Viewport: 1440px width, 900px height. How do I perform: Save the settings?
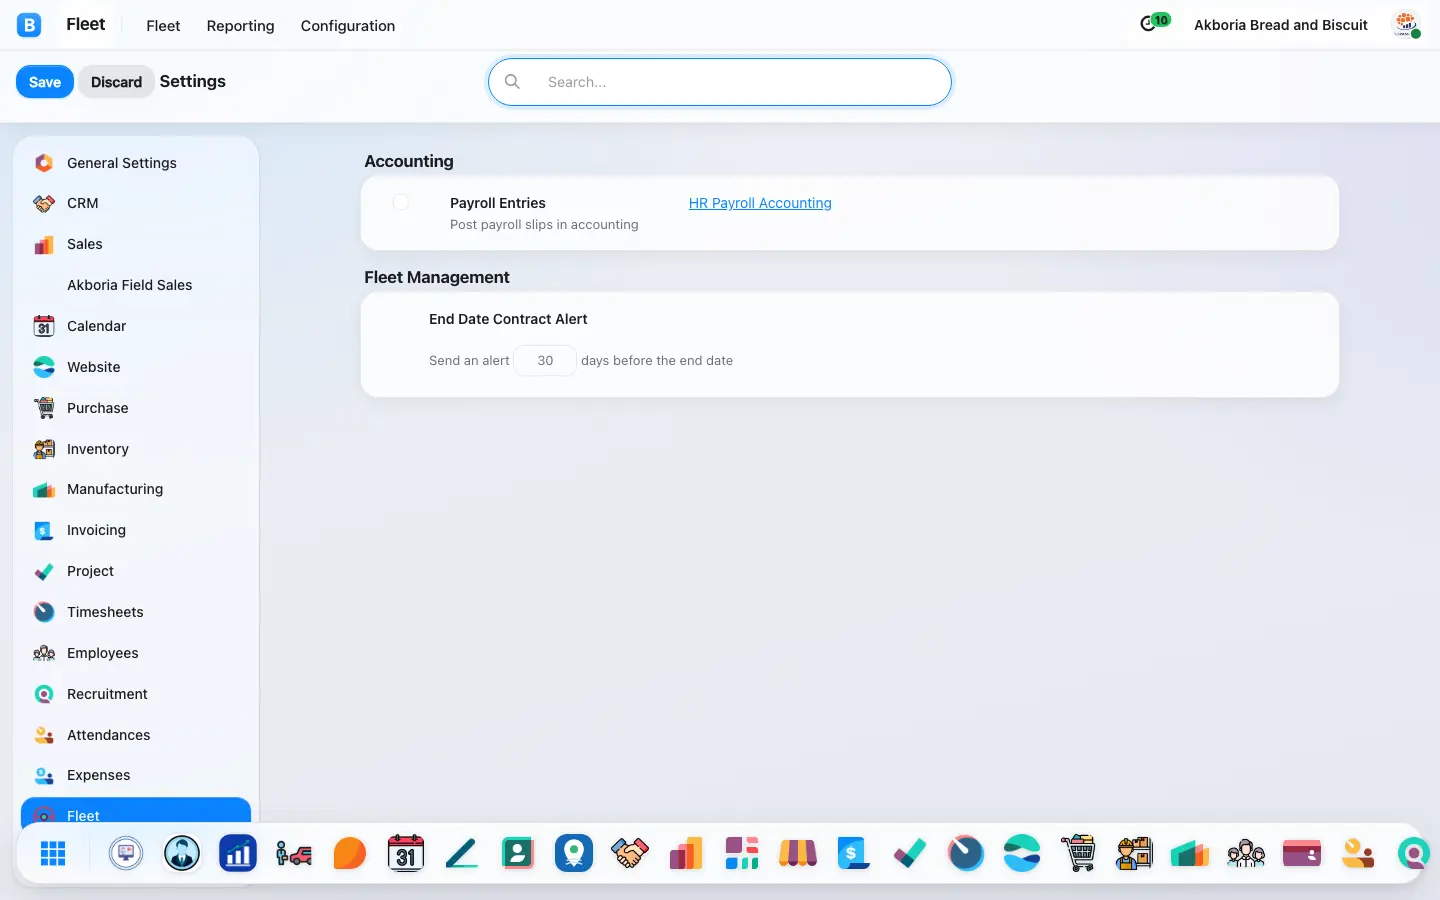pos(45,82)
